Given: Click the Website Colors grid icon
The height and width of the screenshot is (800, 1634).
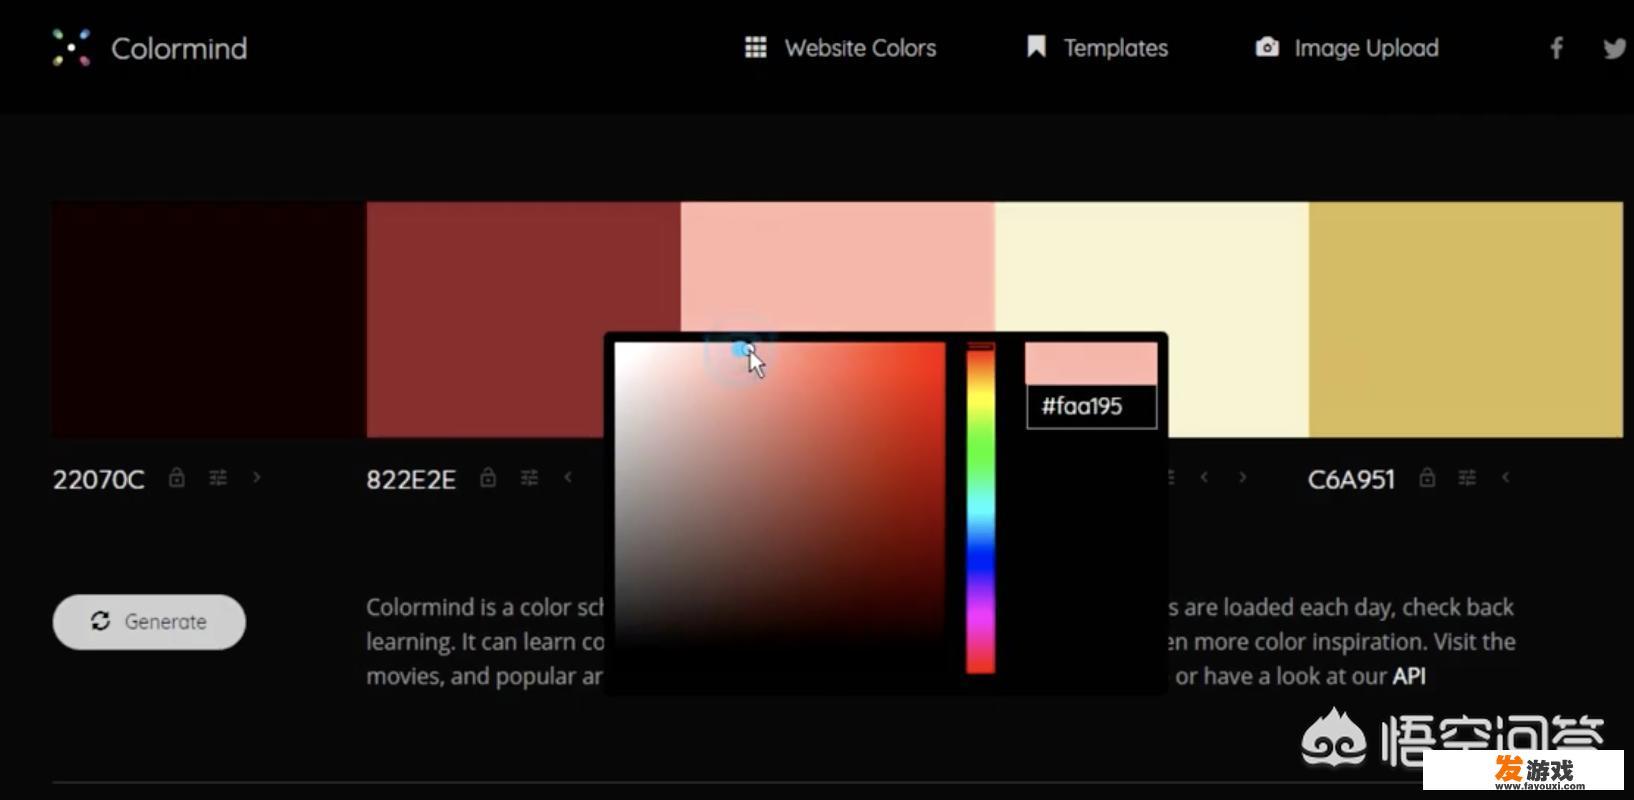Looking at the screenshot, I should click(756, 47).
